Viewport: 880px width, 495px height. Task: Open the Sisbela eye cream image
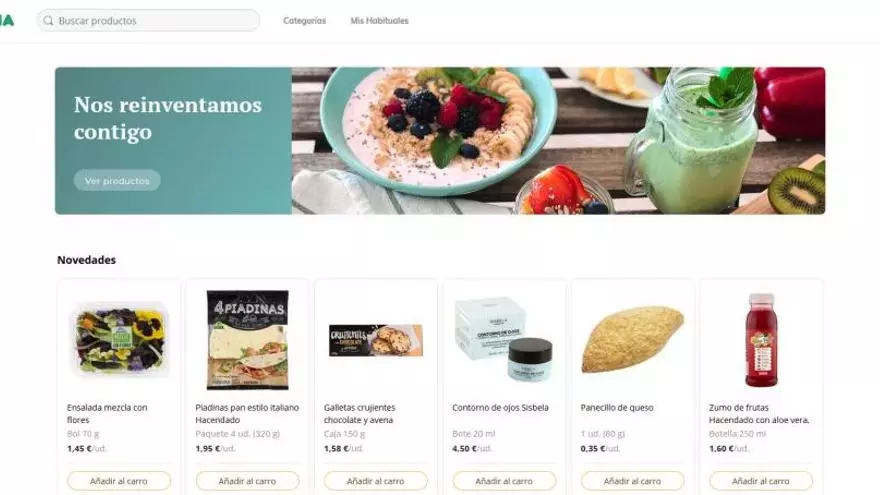pyautogui.click(x=504, y=340)
